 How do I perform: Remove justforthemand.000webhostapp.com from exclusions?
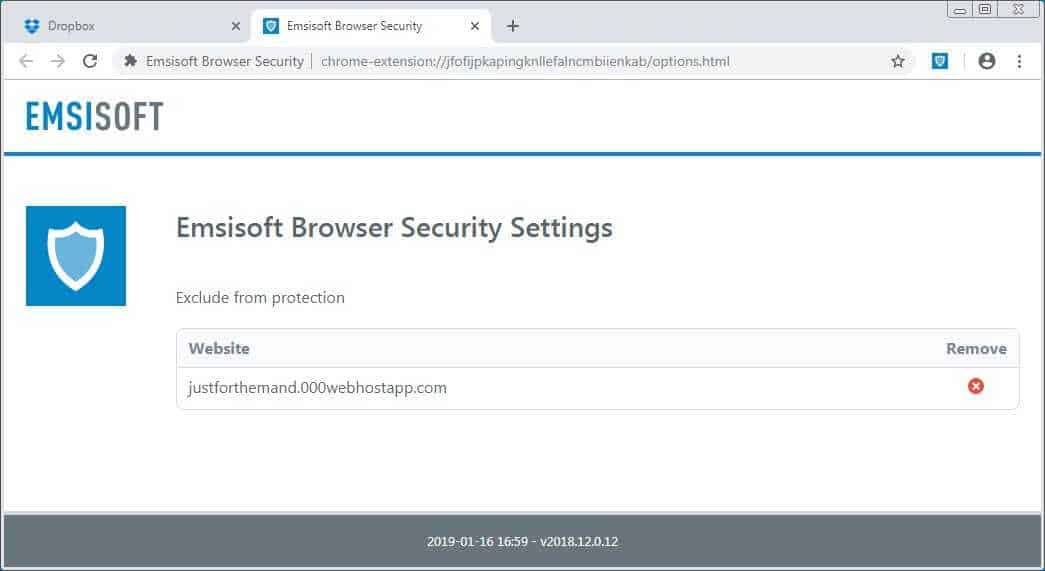pyautogui.click(x=976, y=386)
